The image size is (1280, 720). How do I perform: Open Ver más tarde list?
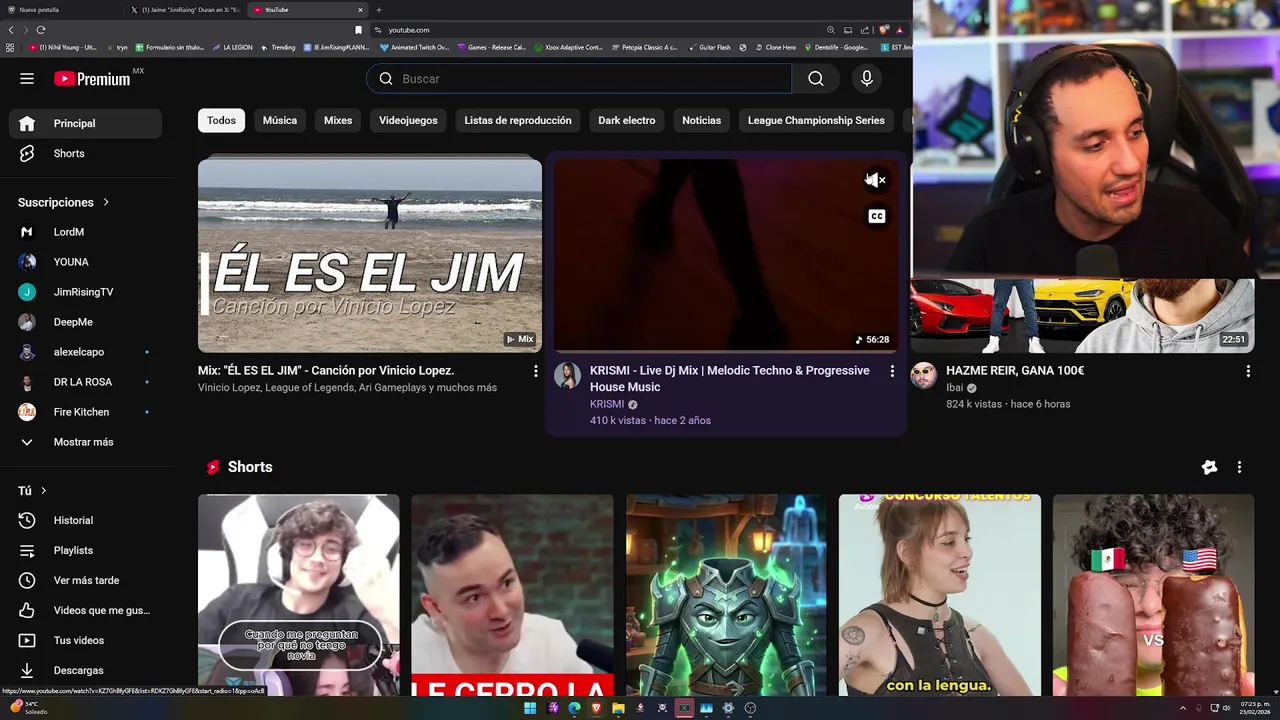(x=85, y=580)
